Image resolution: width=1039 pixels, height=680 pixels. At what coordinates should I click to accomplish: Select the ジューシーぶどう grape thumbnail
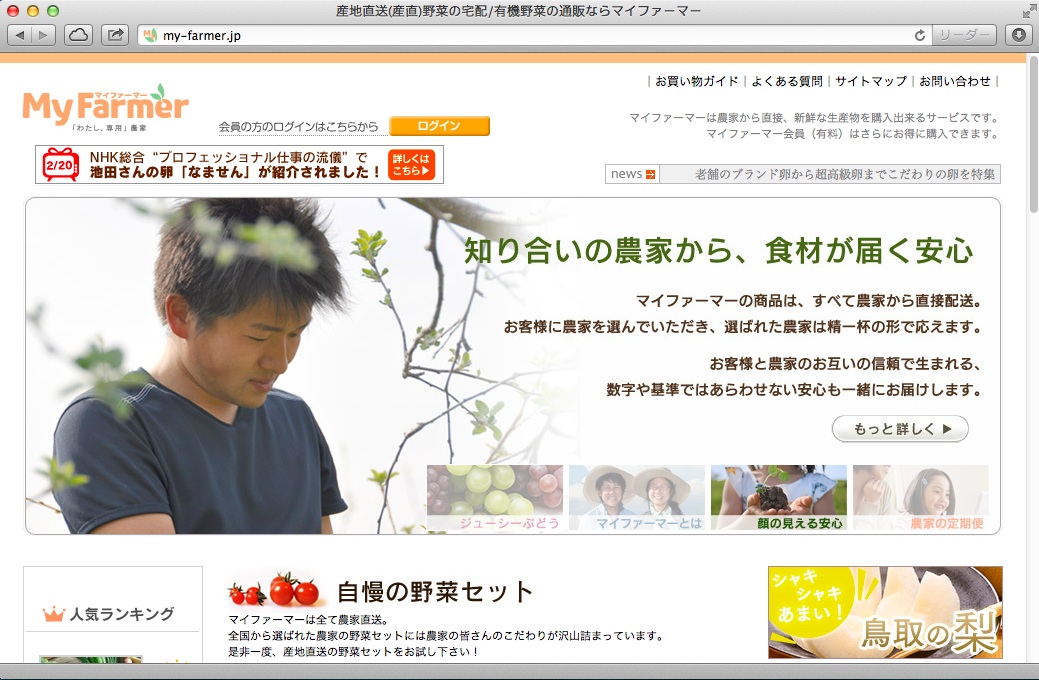495,497
